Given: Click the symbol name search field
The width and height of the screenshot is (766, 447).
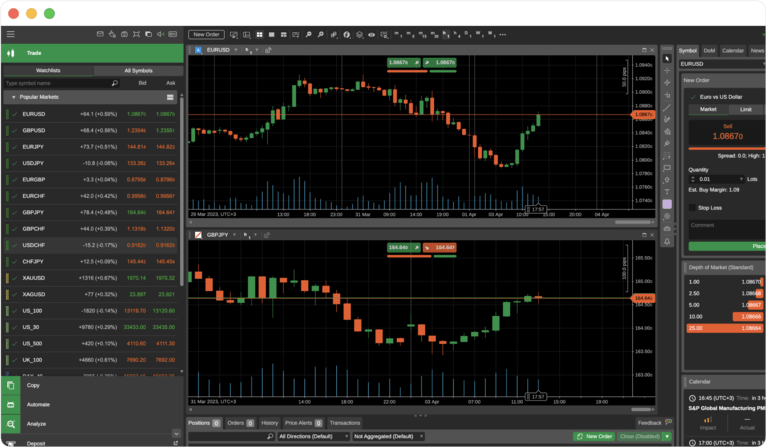Looking at the screenshot, I should pos(55,84).
